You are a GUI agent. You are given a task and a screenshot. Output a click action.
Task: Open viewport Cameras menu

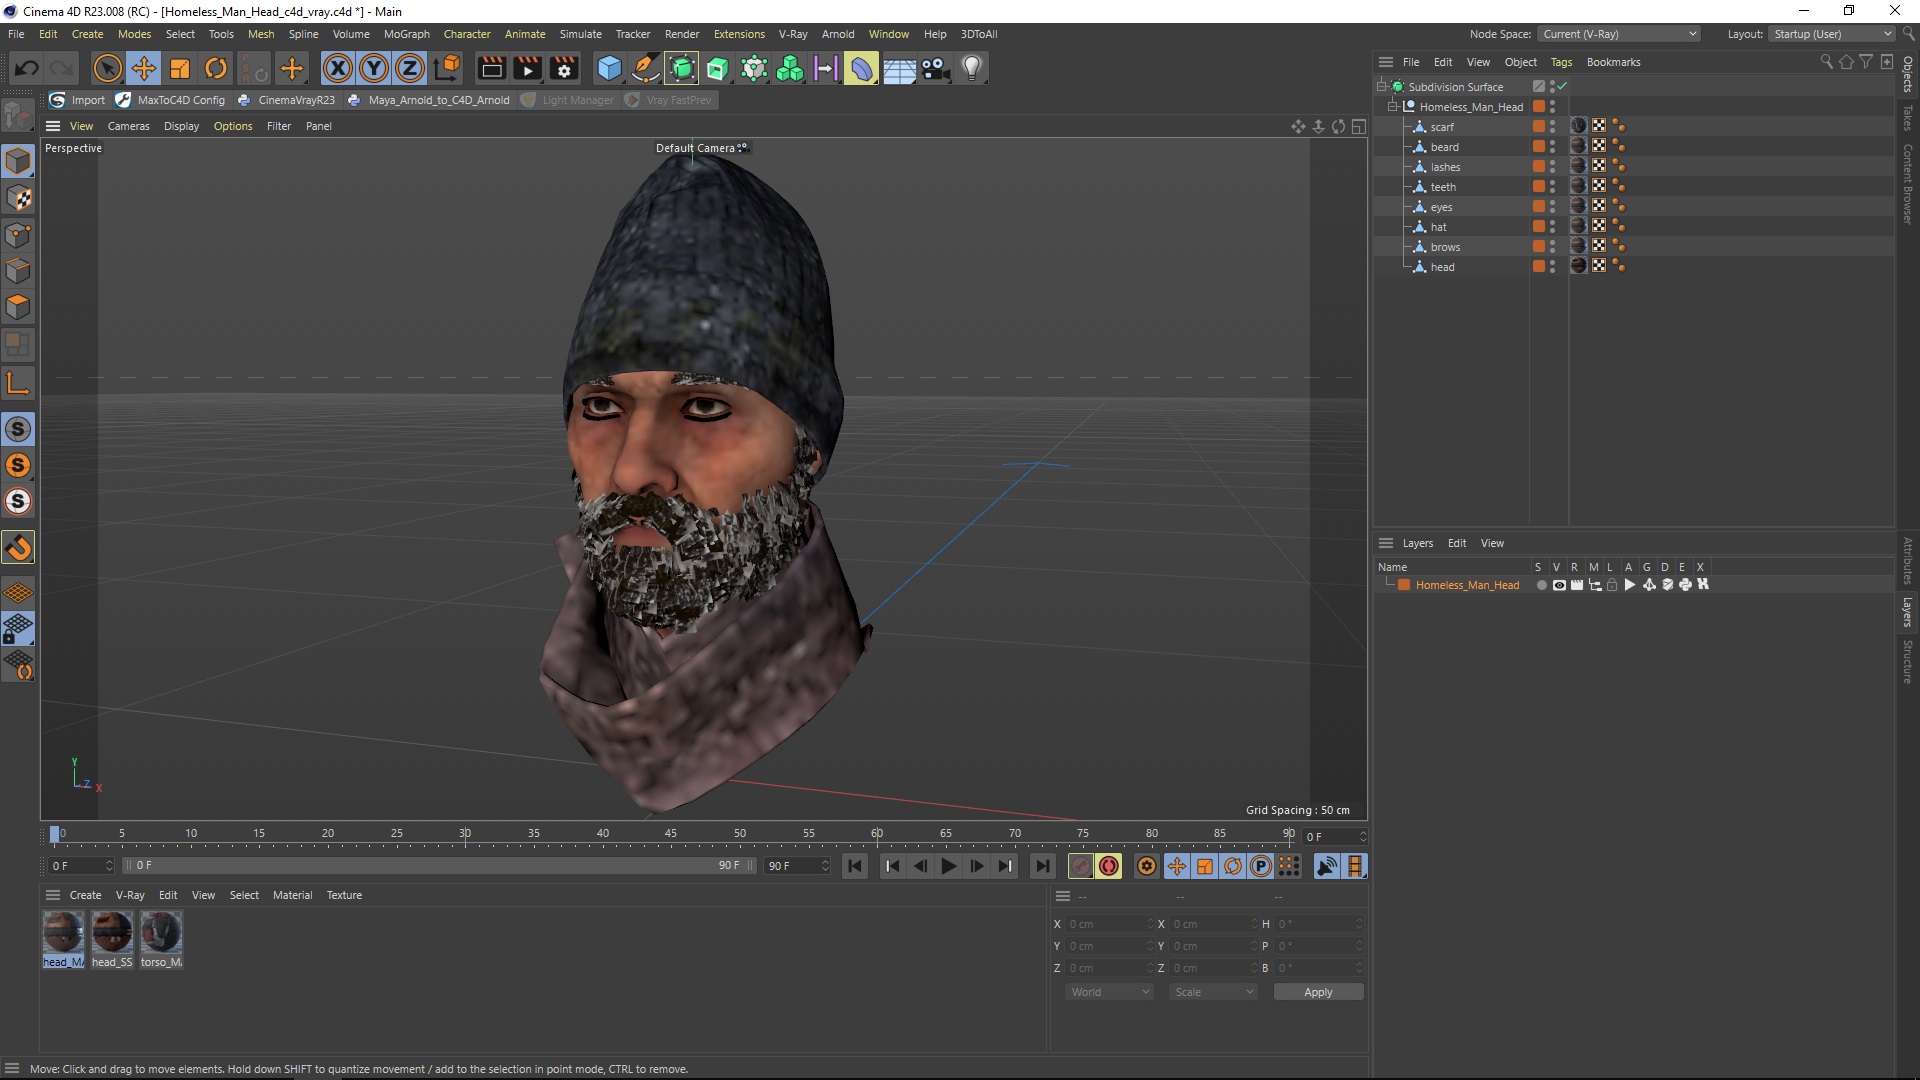[128, 126]
